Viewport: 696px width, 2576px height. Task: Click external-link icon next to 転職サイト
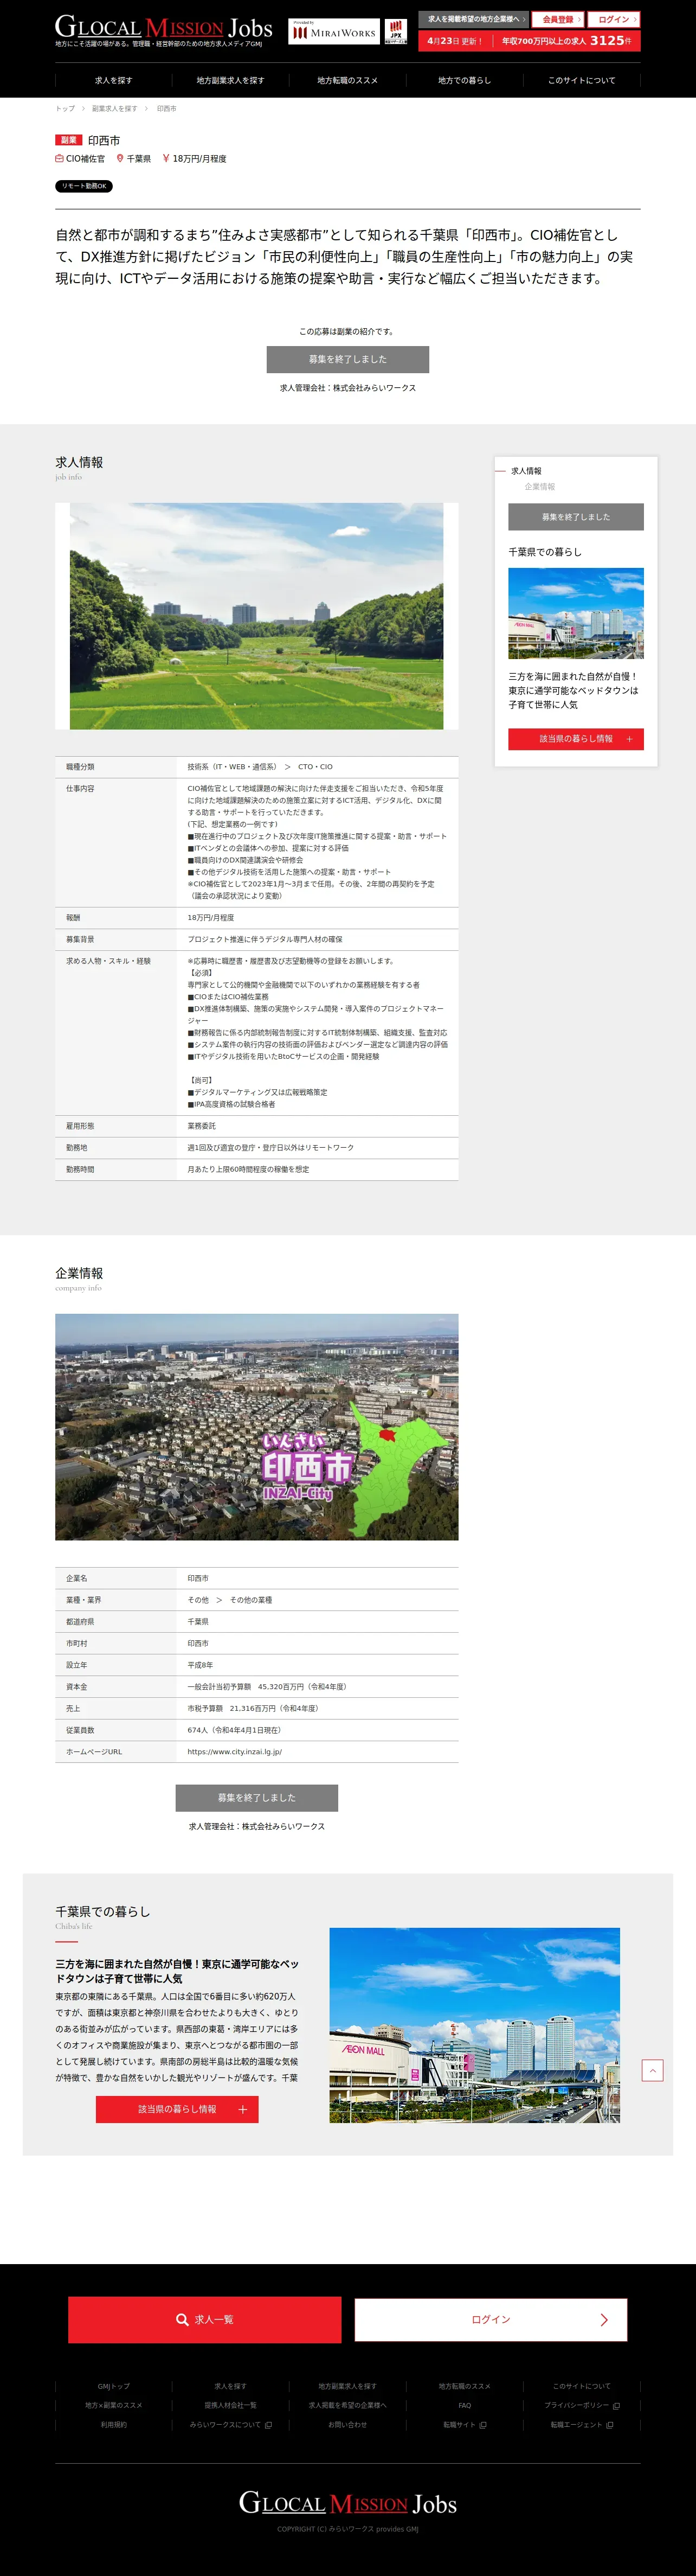[x=483, y=2424]
